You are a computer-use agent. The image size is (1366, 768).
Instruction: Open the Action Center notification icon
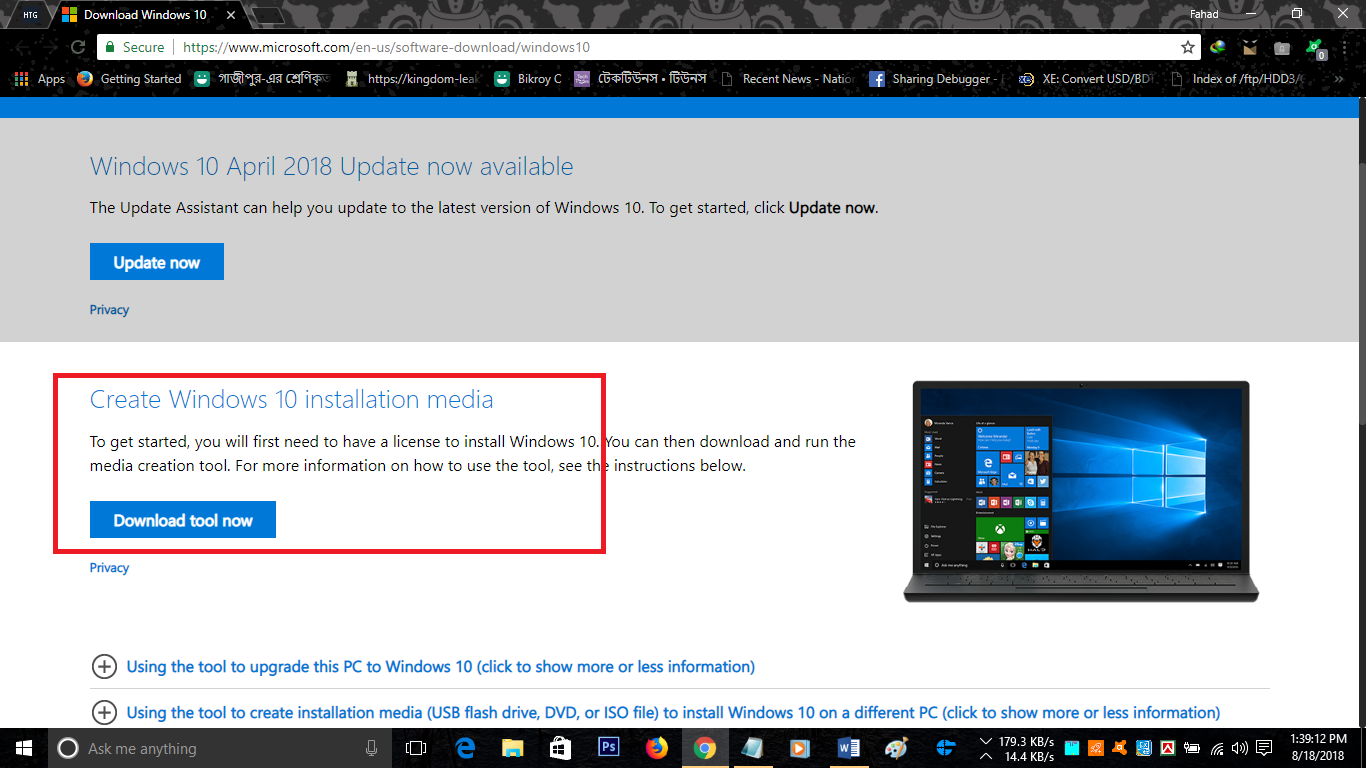(1264, 748)
